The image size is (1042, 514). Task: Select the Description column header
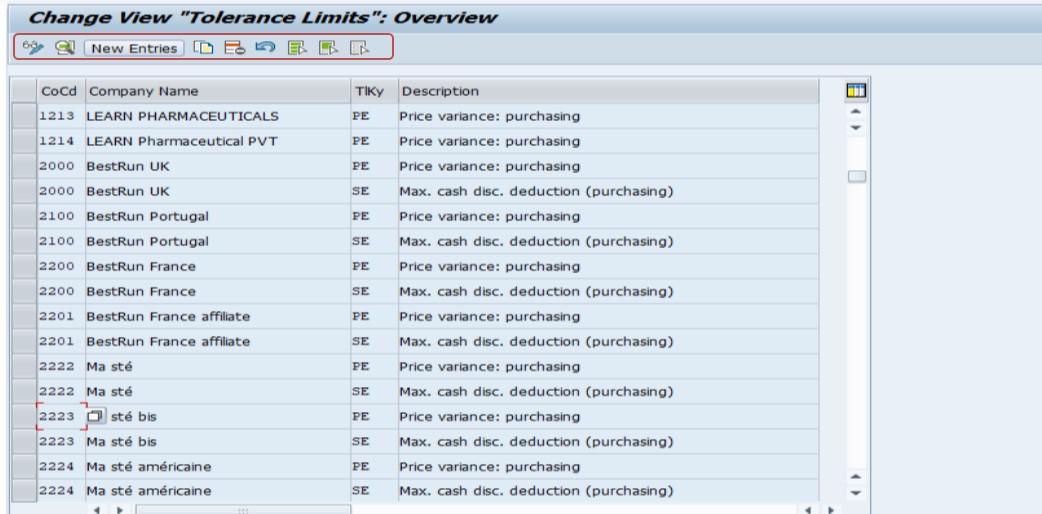[x=608, y=91]
